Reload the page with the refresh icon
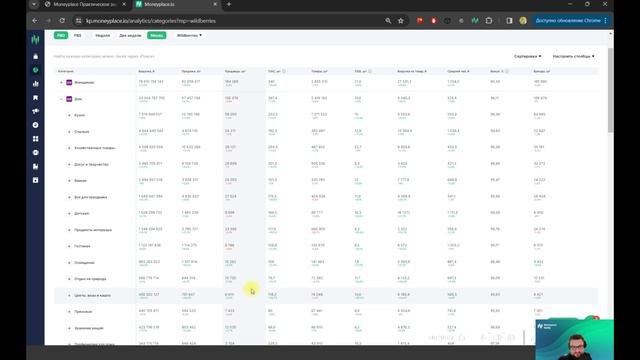The image size is (640, 360). pyautogui.click(x=62, y=20)
